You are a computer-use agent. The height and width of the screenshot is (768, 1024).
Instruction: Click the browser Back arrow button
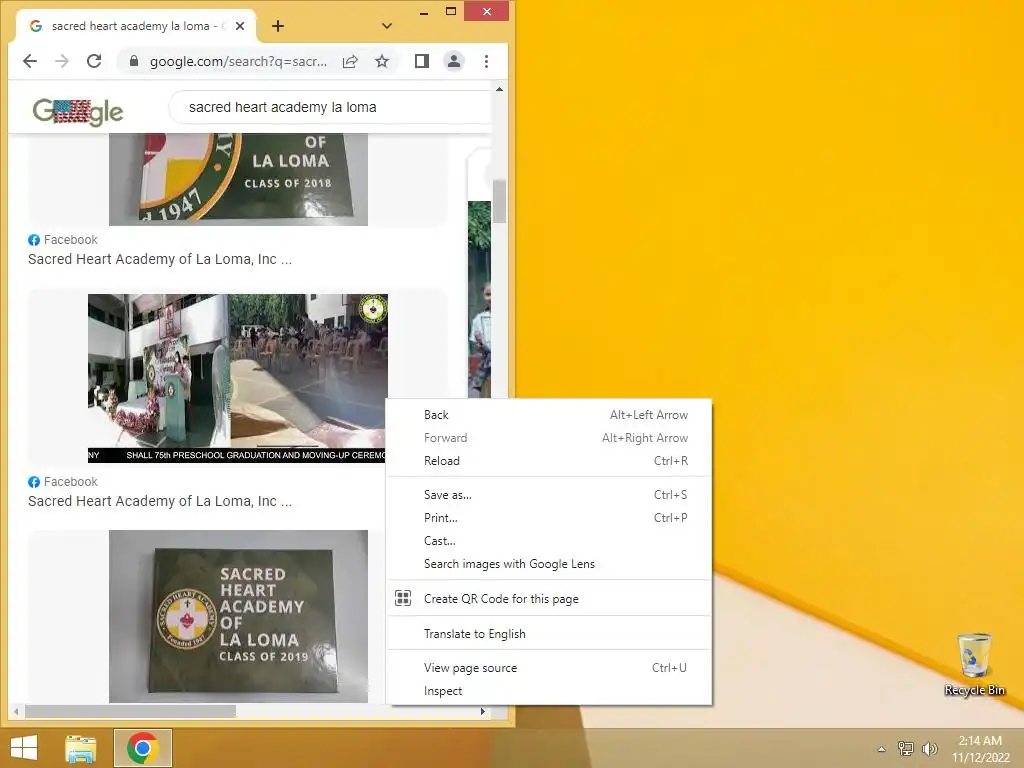coord(30,61)
